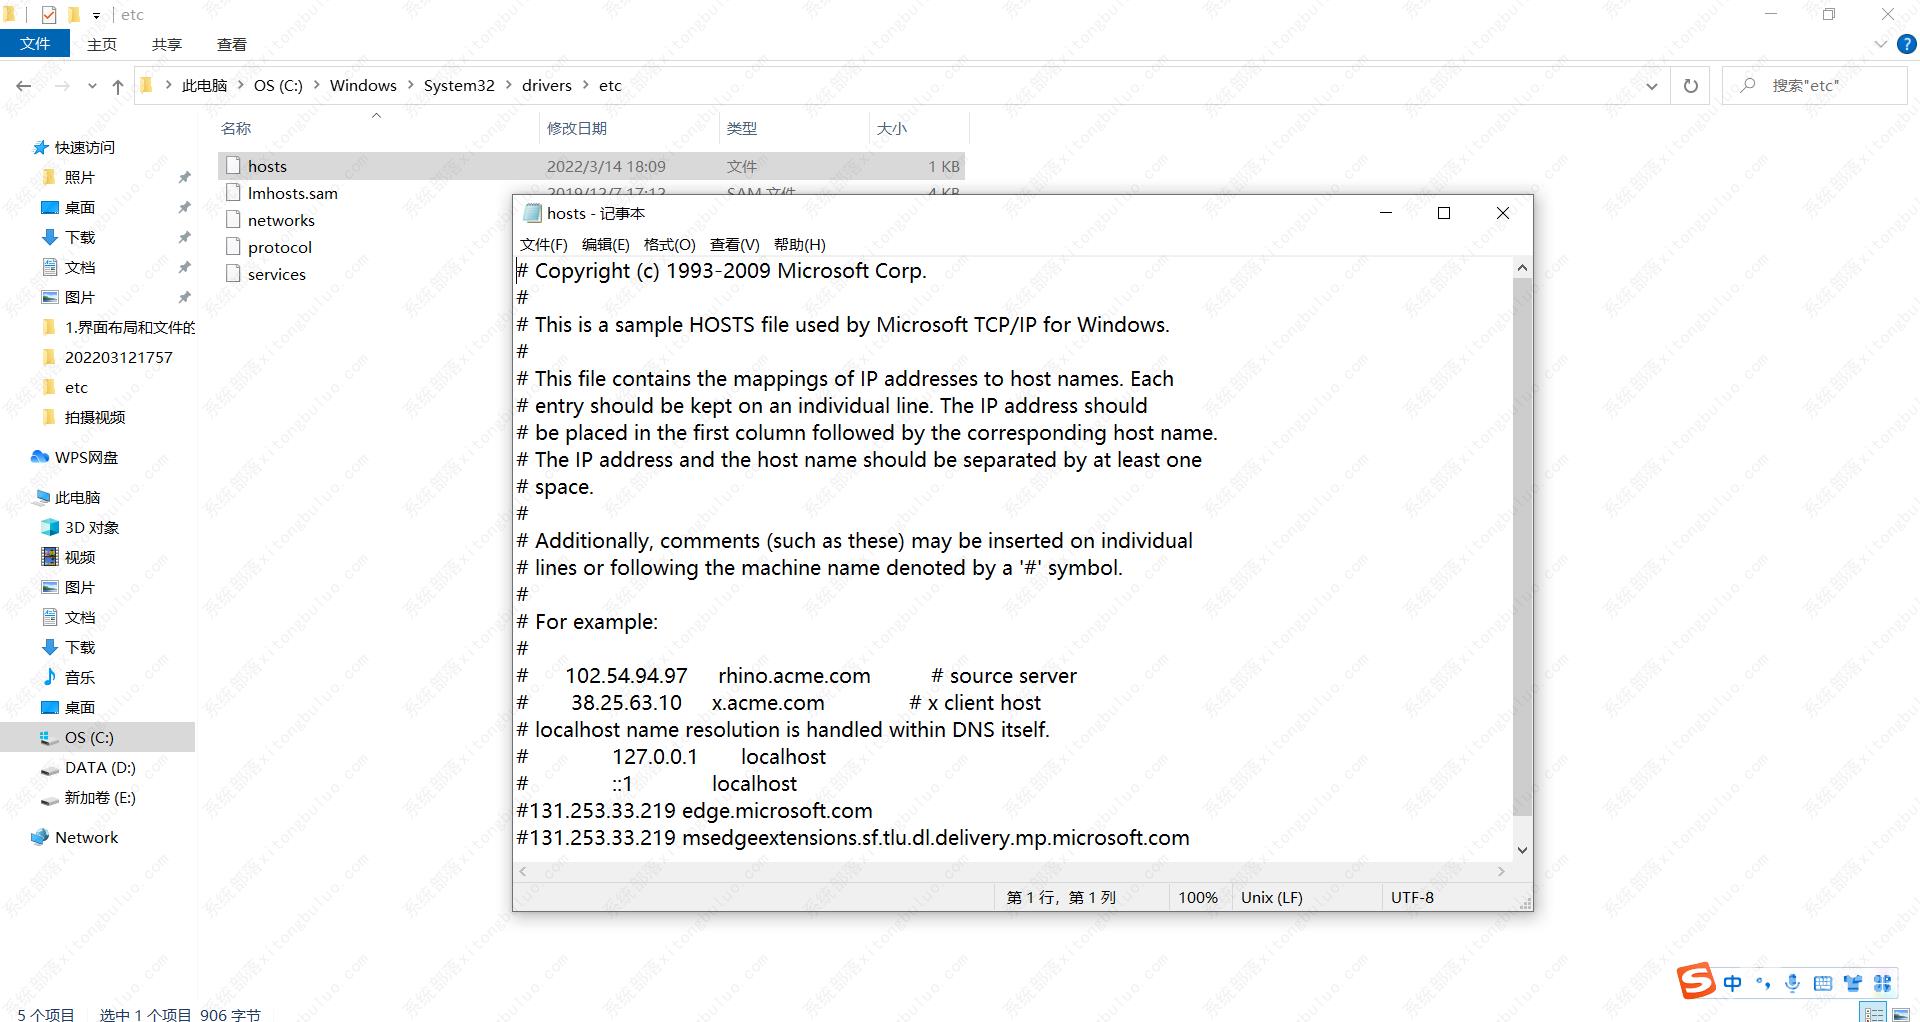Expand the address bar history dropdown
The width and height of the screenshot is (1920, 1022).
coord(1652,86)
